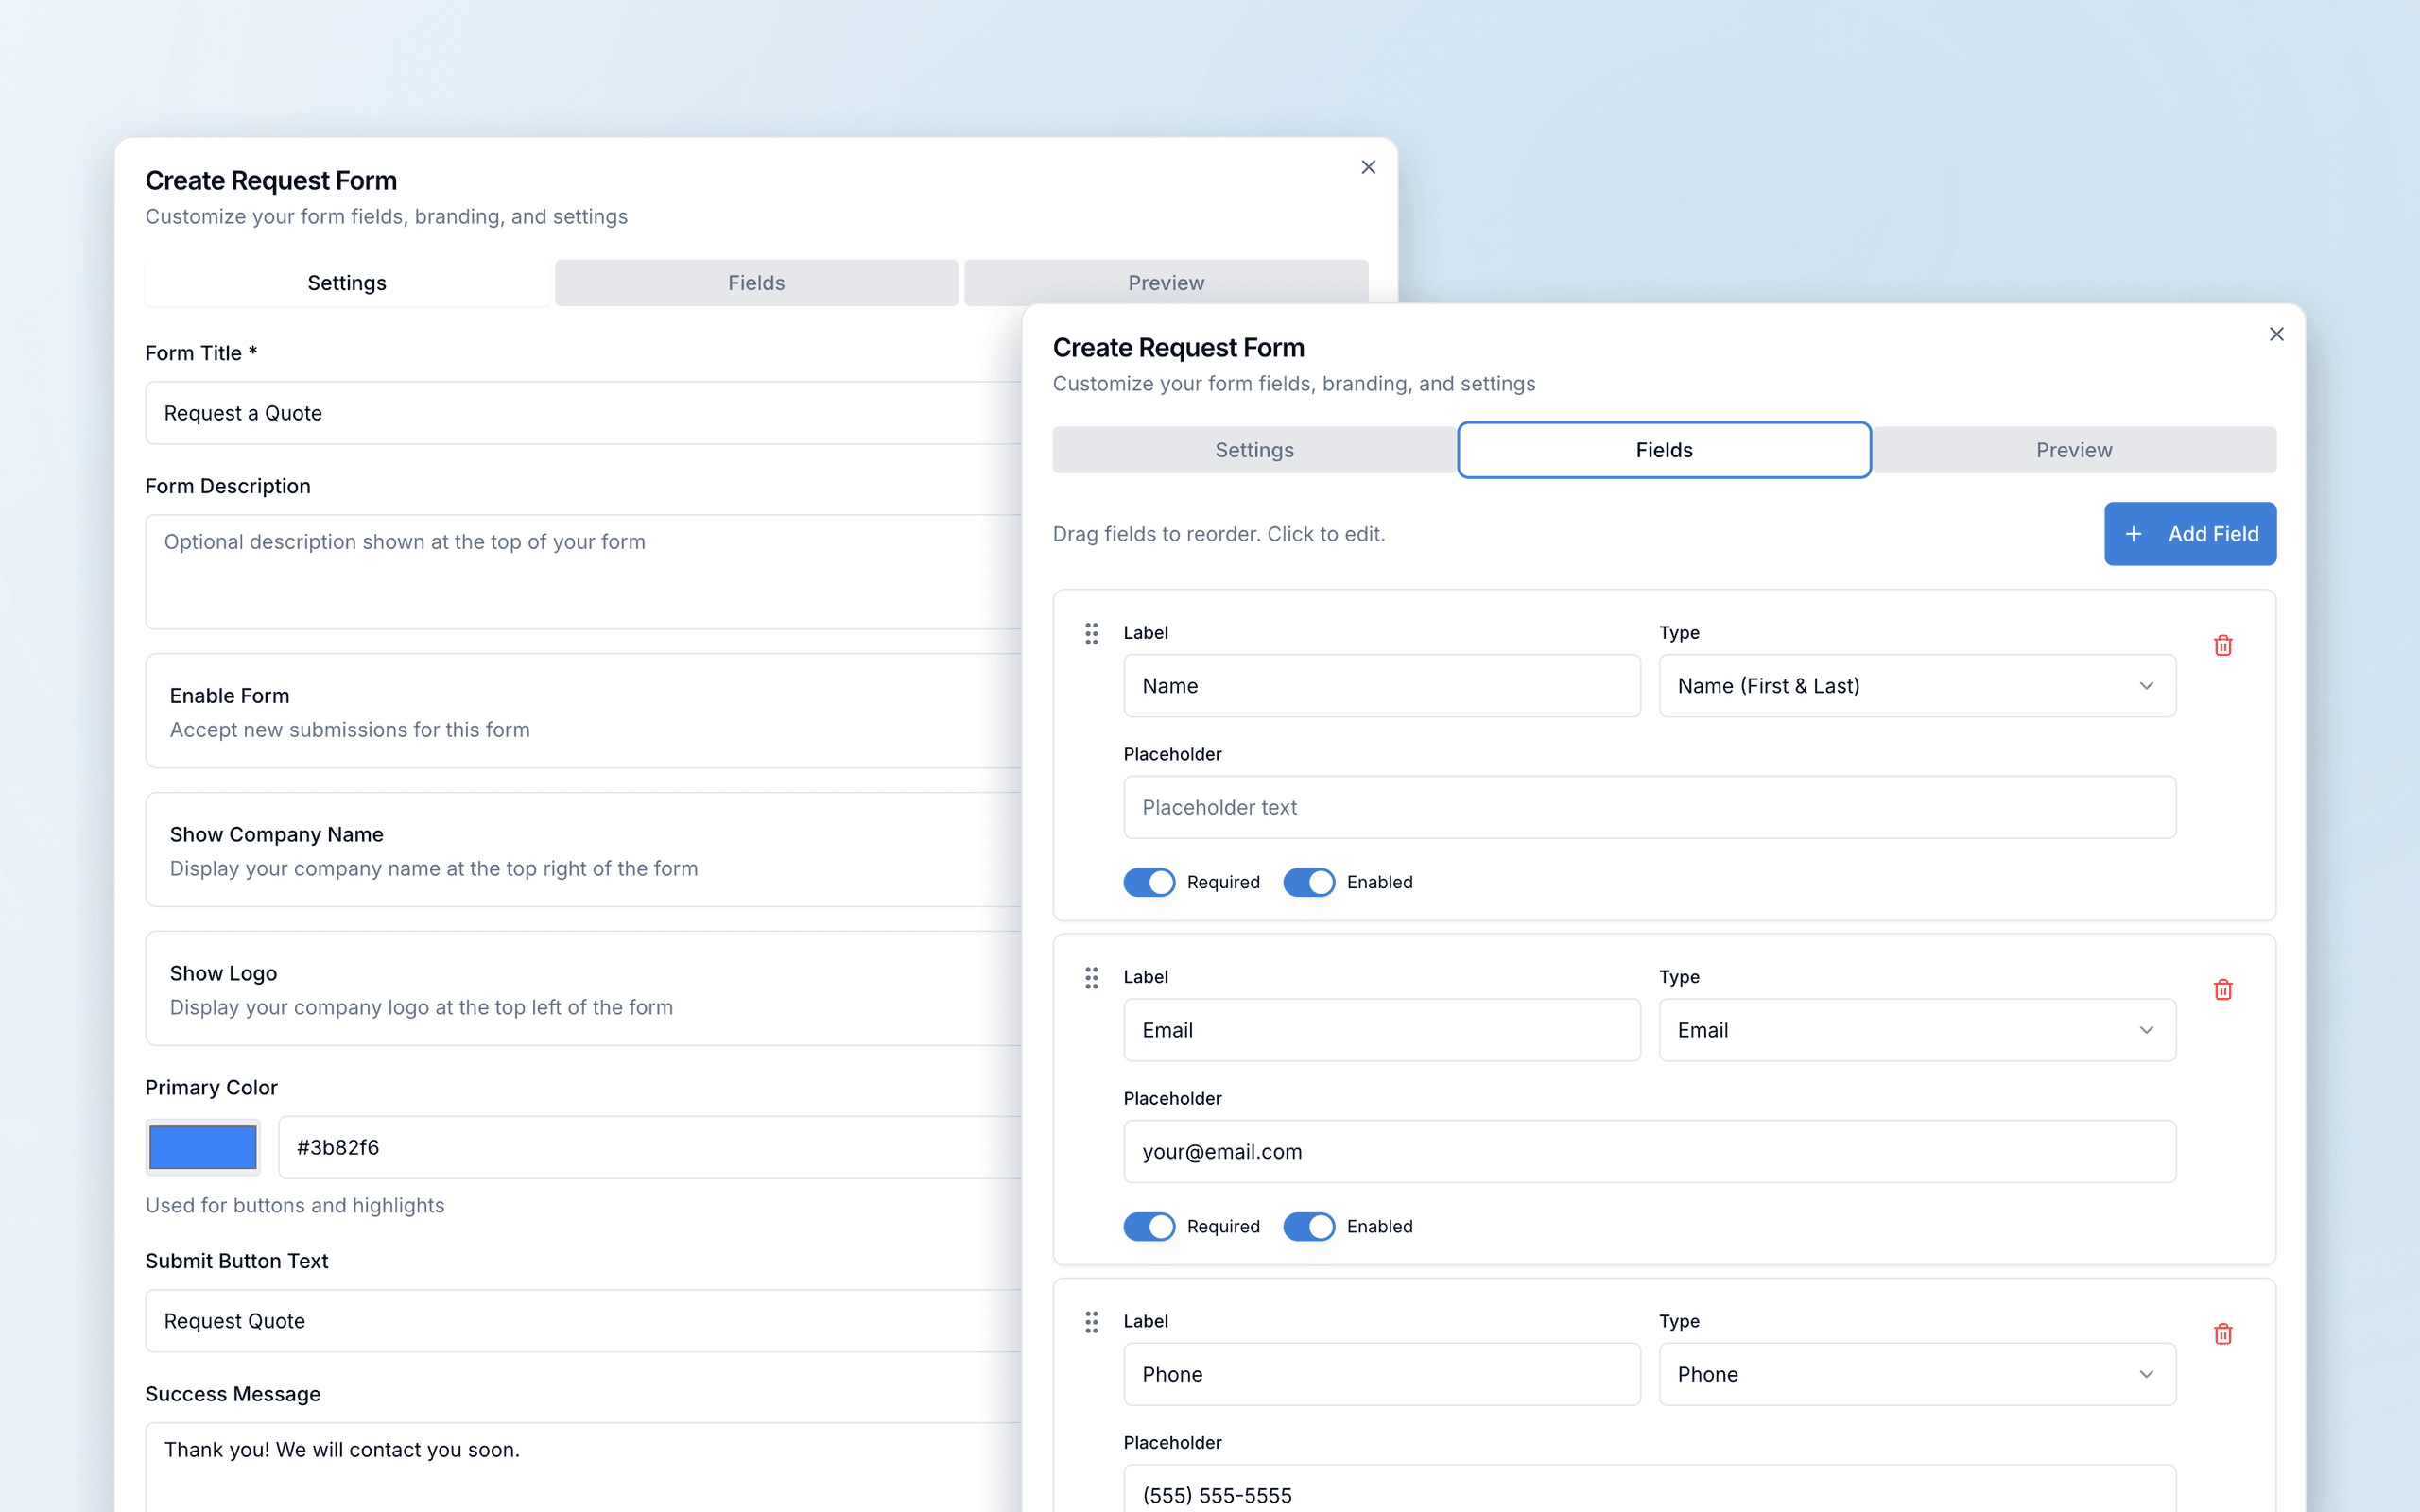Delete the Phone field with trash icon
2420x1512 pixels.
click(2222, 1333)
